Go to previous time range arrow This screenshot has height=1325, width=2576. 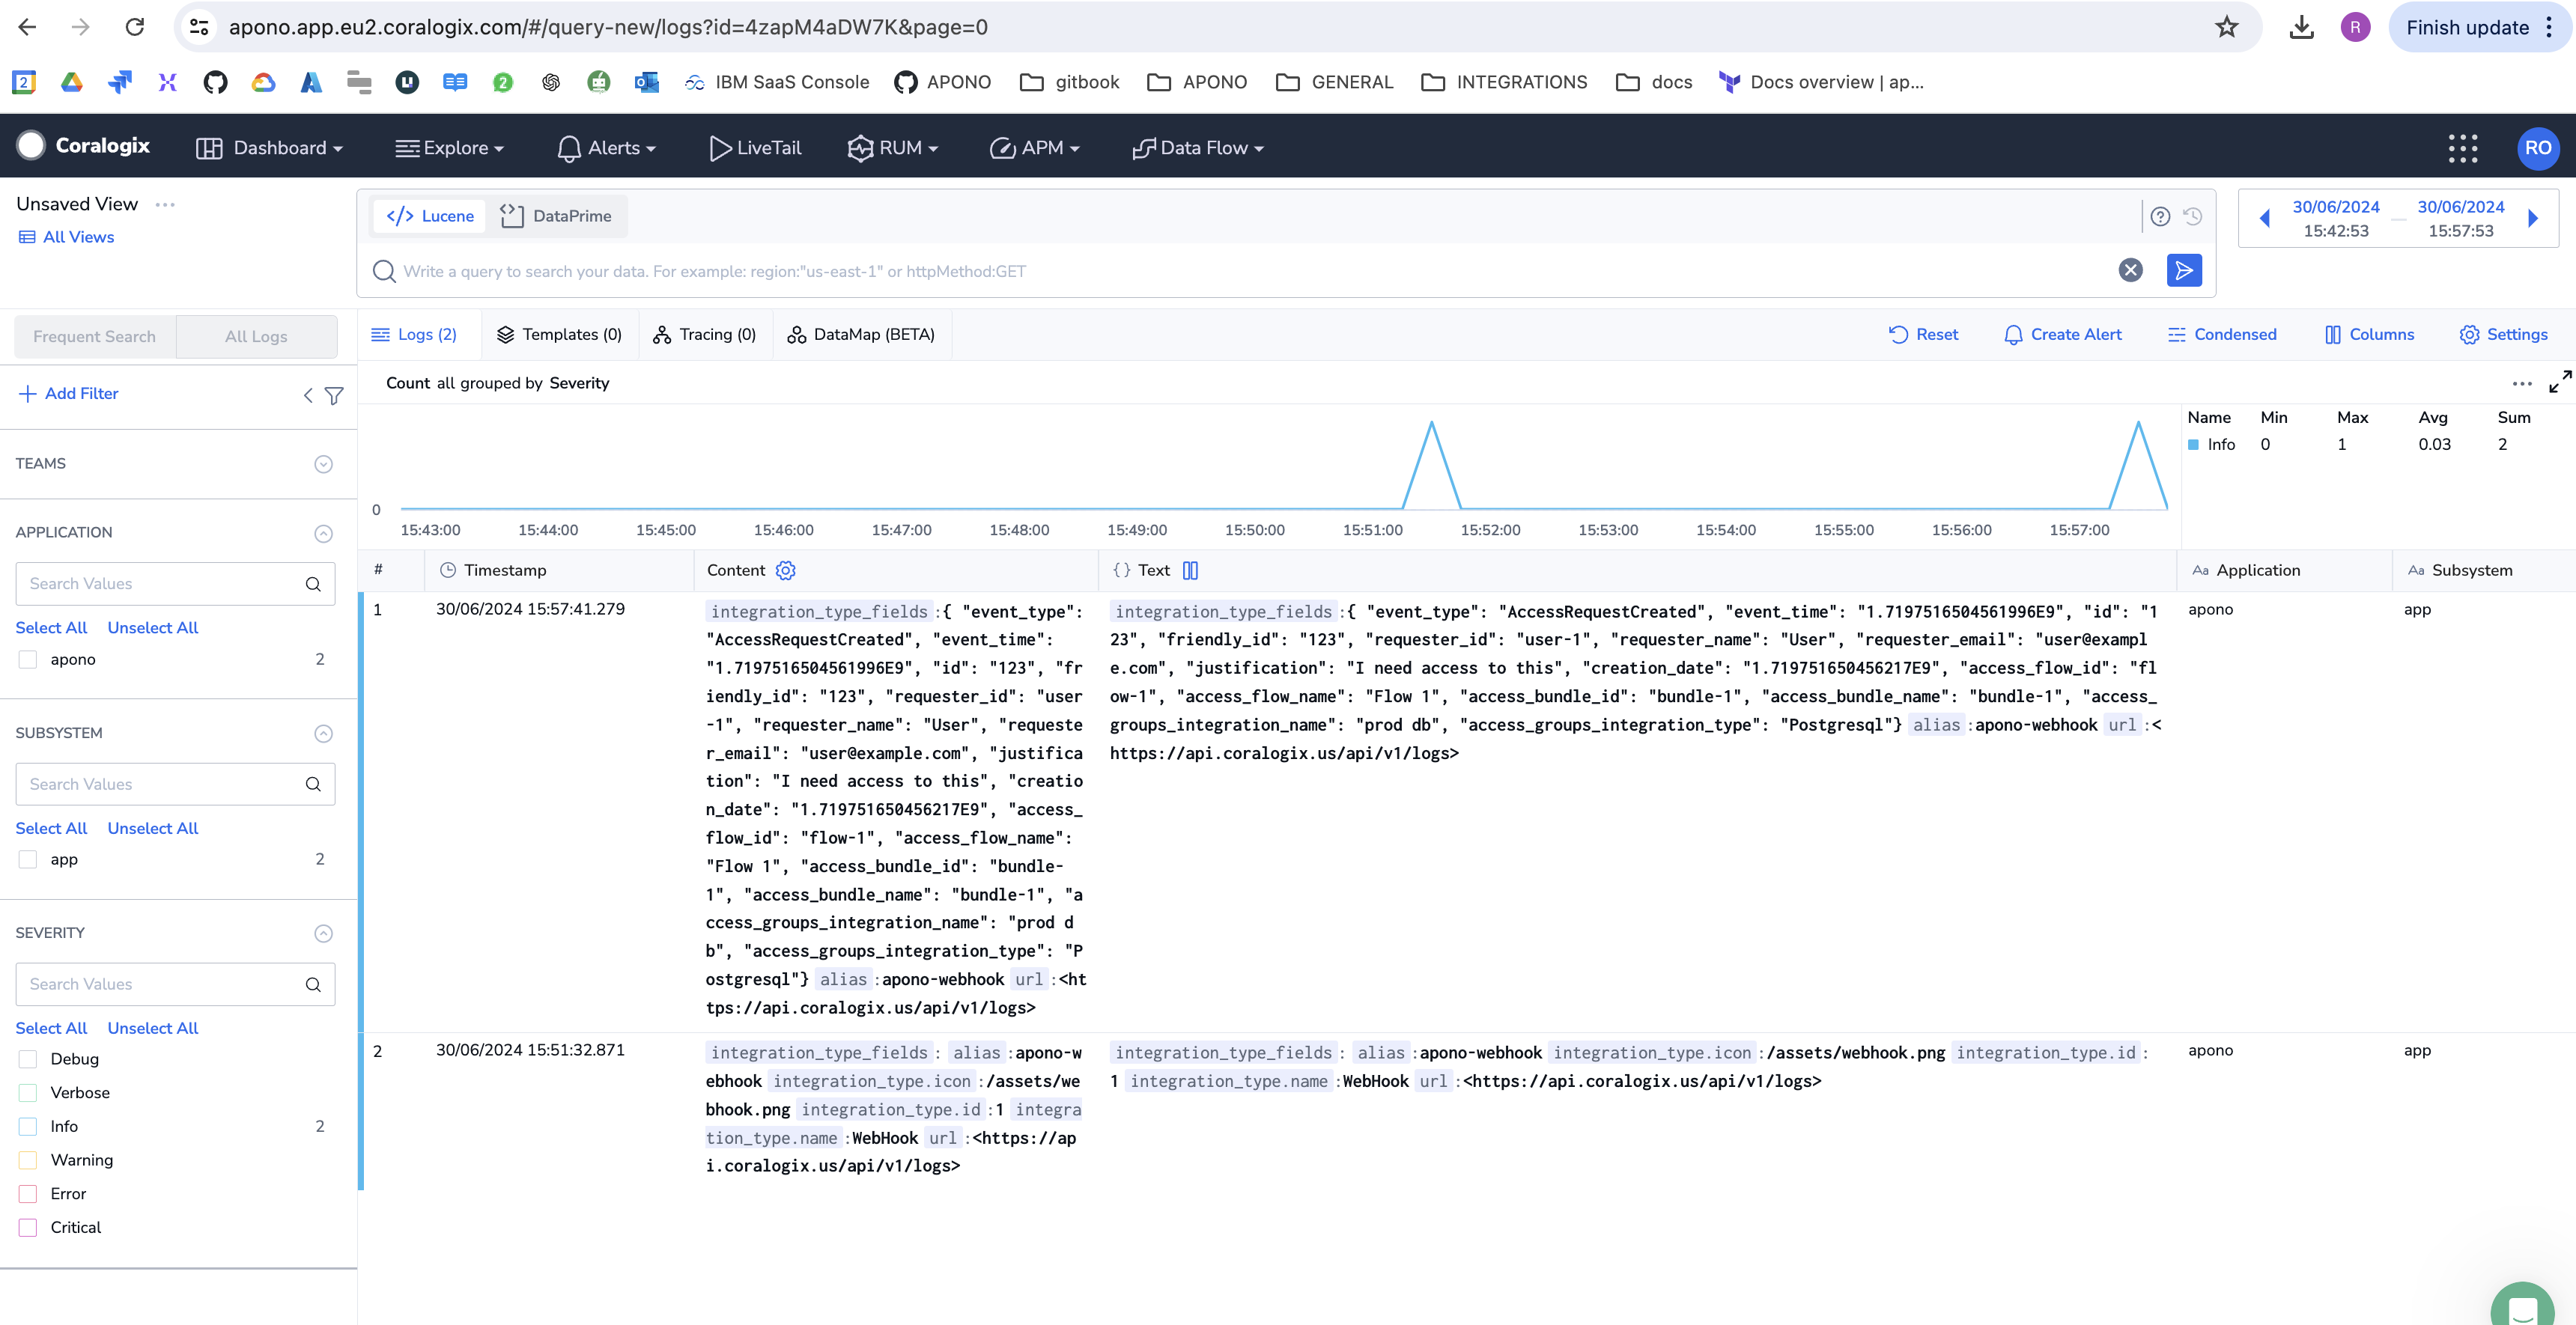pos(2265,218)
